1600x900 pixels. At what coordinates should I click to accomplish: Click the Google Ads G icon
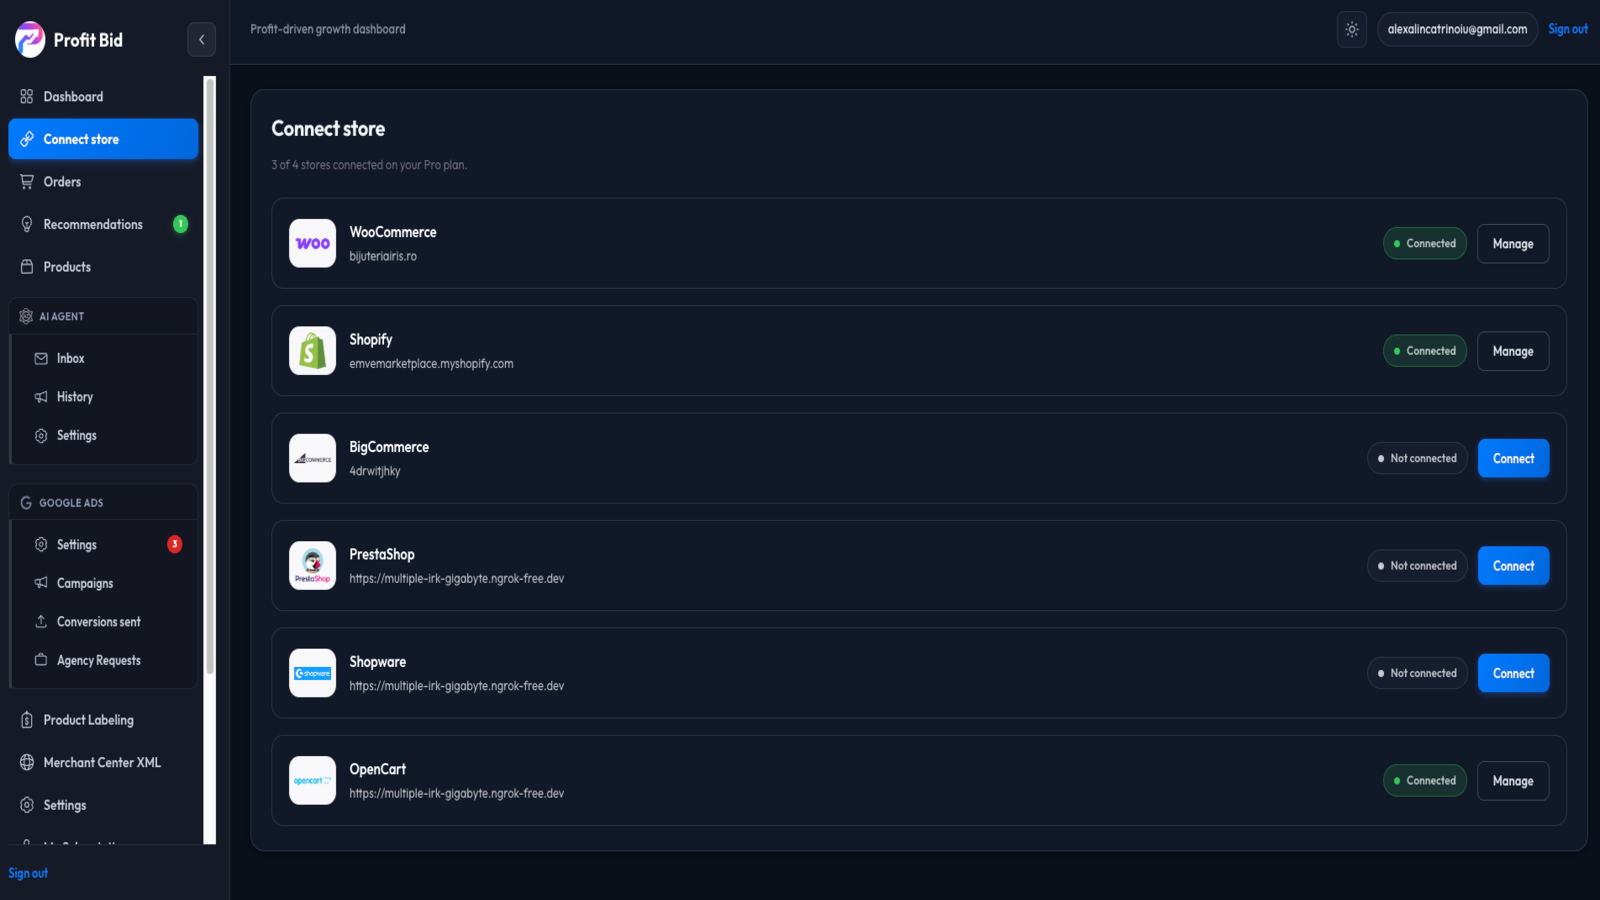point(26,503)
